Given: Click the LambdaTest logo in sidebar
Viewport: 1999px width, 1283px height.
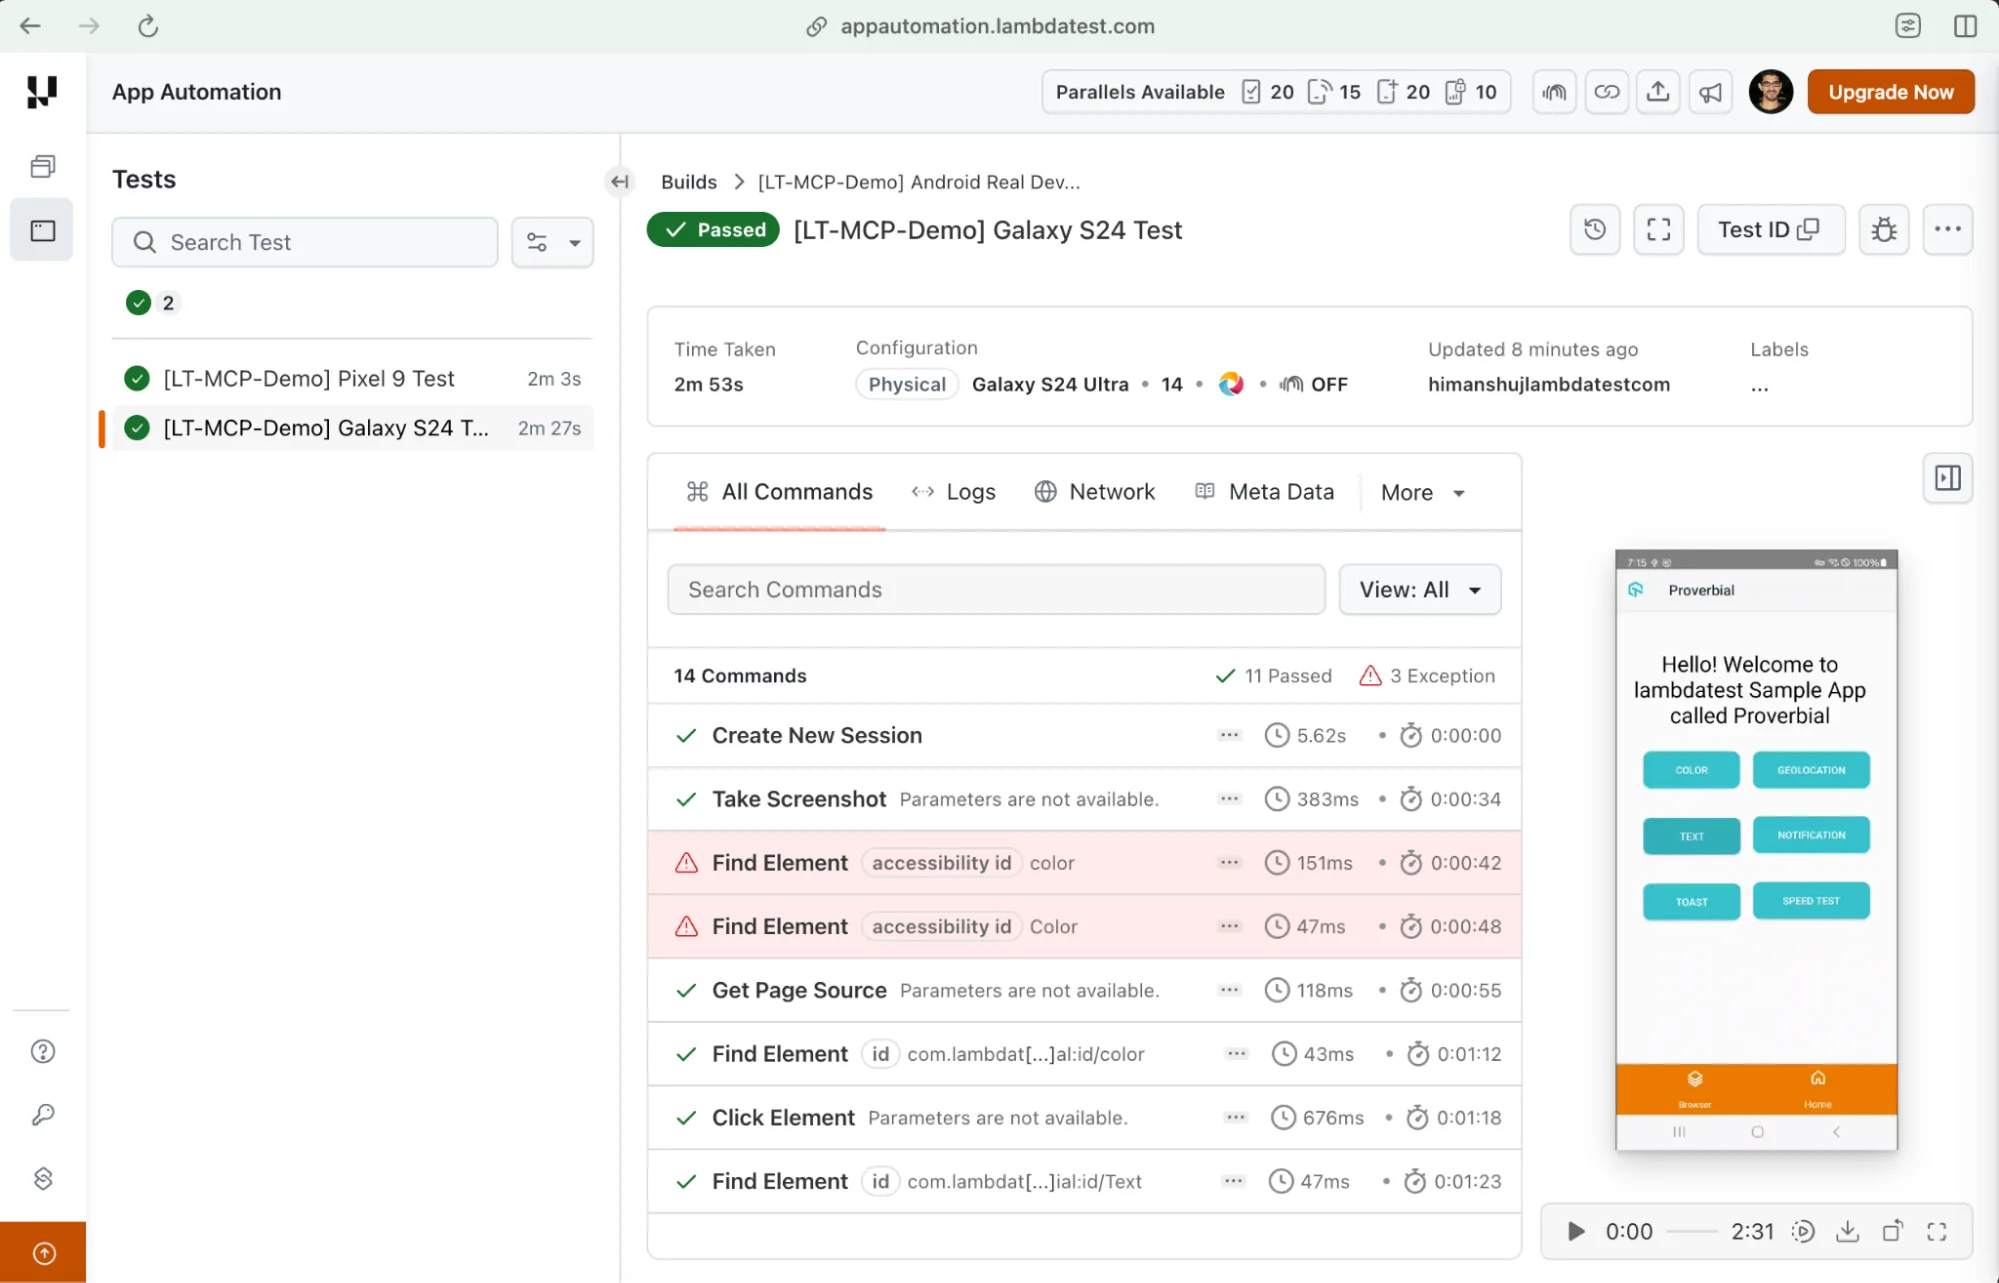Looking at the screenshot, I should (42, 92).
